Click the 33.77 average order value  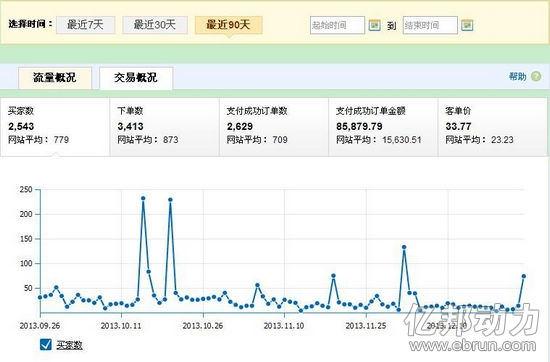(x=458, y=126)
